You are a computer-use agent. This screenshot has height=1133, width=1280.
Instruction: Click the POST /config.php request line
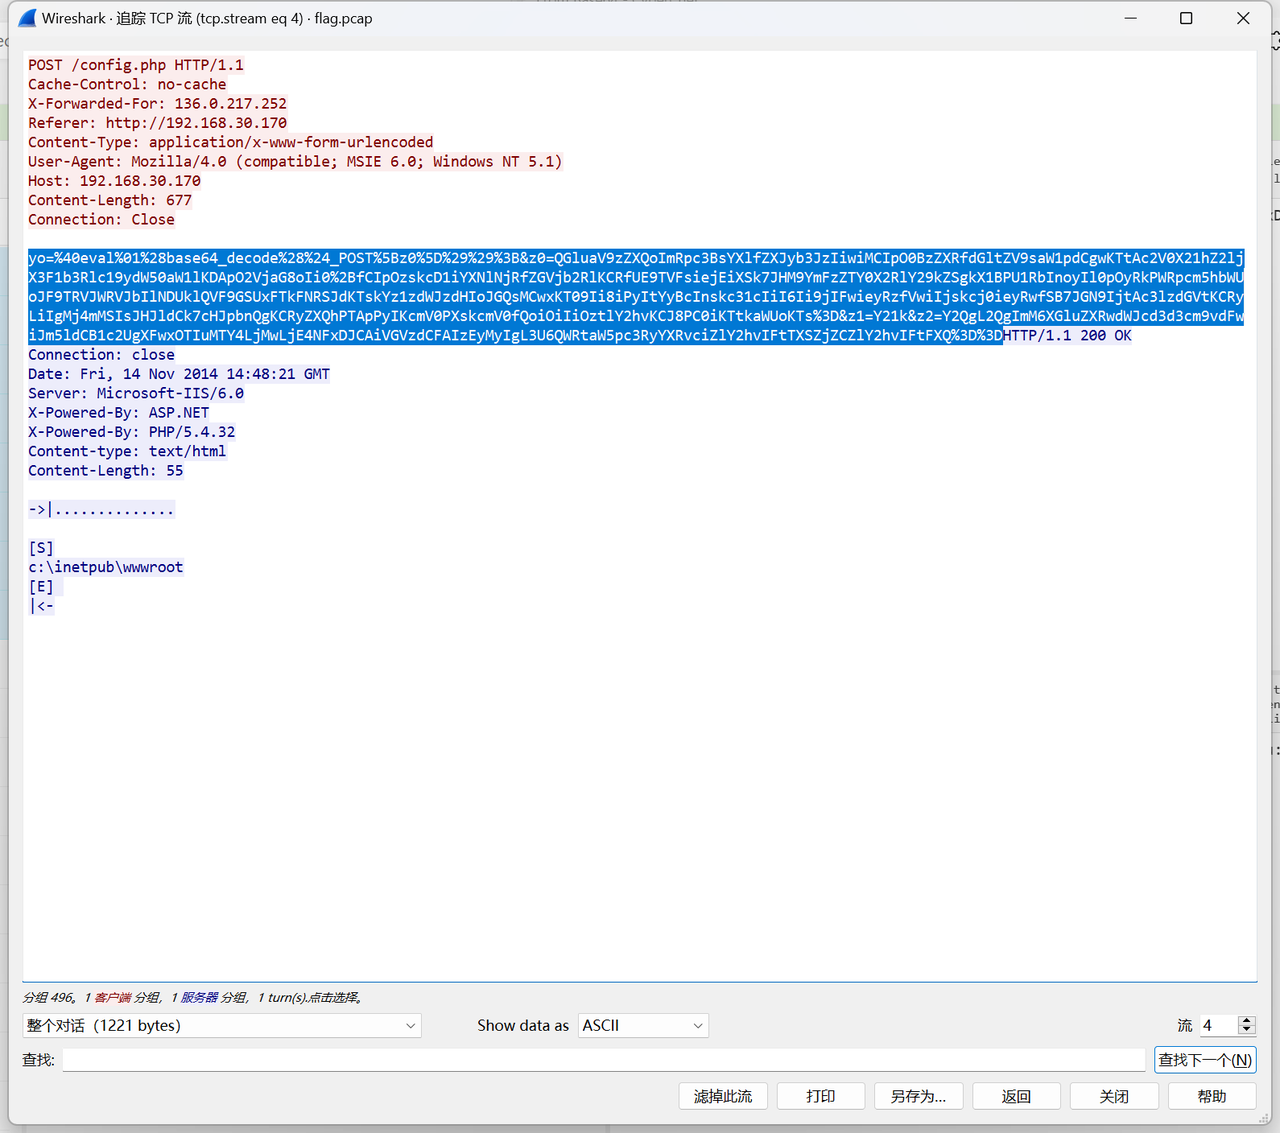136,65
